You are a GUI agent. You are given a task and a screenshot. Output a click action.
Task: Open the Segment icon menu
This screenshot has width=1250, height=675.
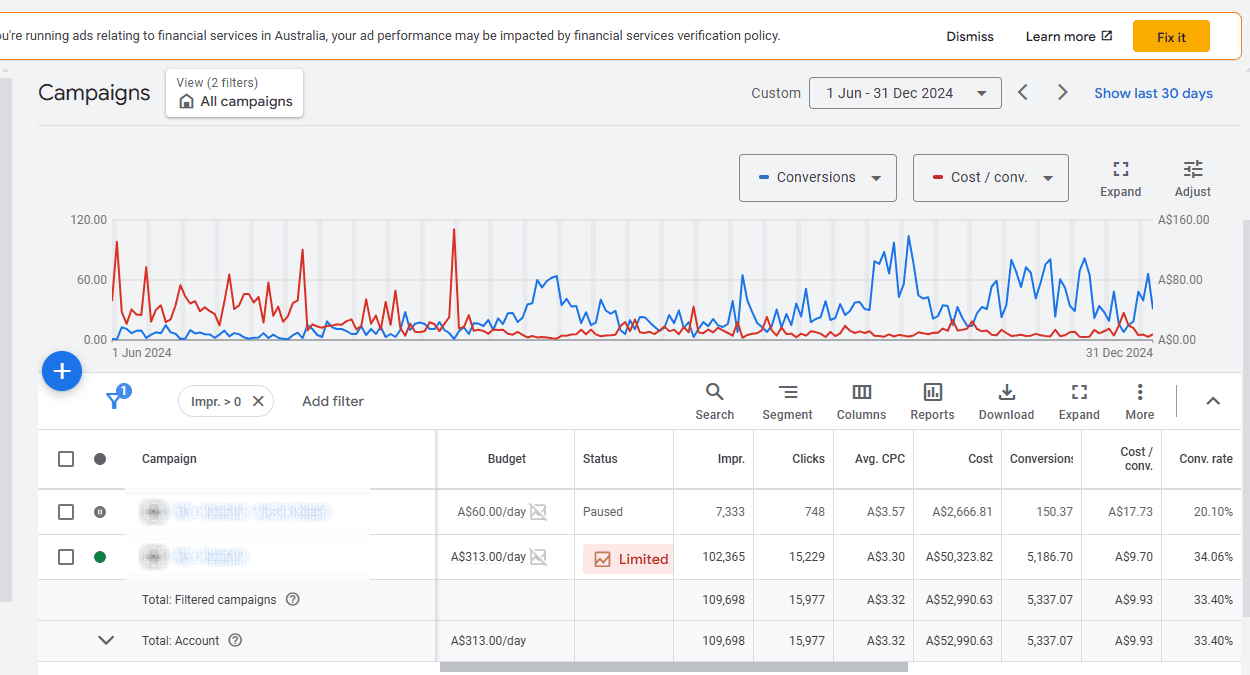point(788,401)
